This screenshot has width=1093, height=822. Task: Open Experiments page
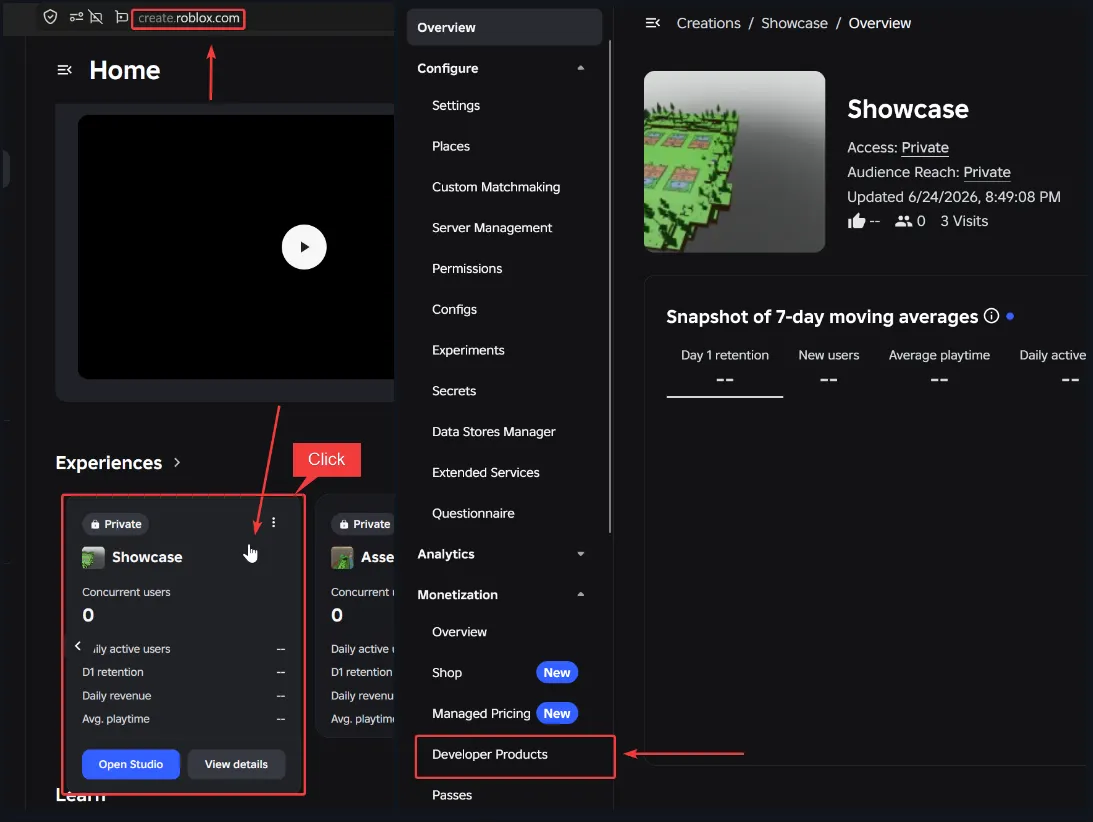[468, 350]
